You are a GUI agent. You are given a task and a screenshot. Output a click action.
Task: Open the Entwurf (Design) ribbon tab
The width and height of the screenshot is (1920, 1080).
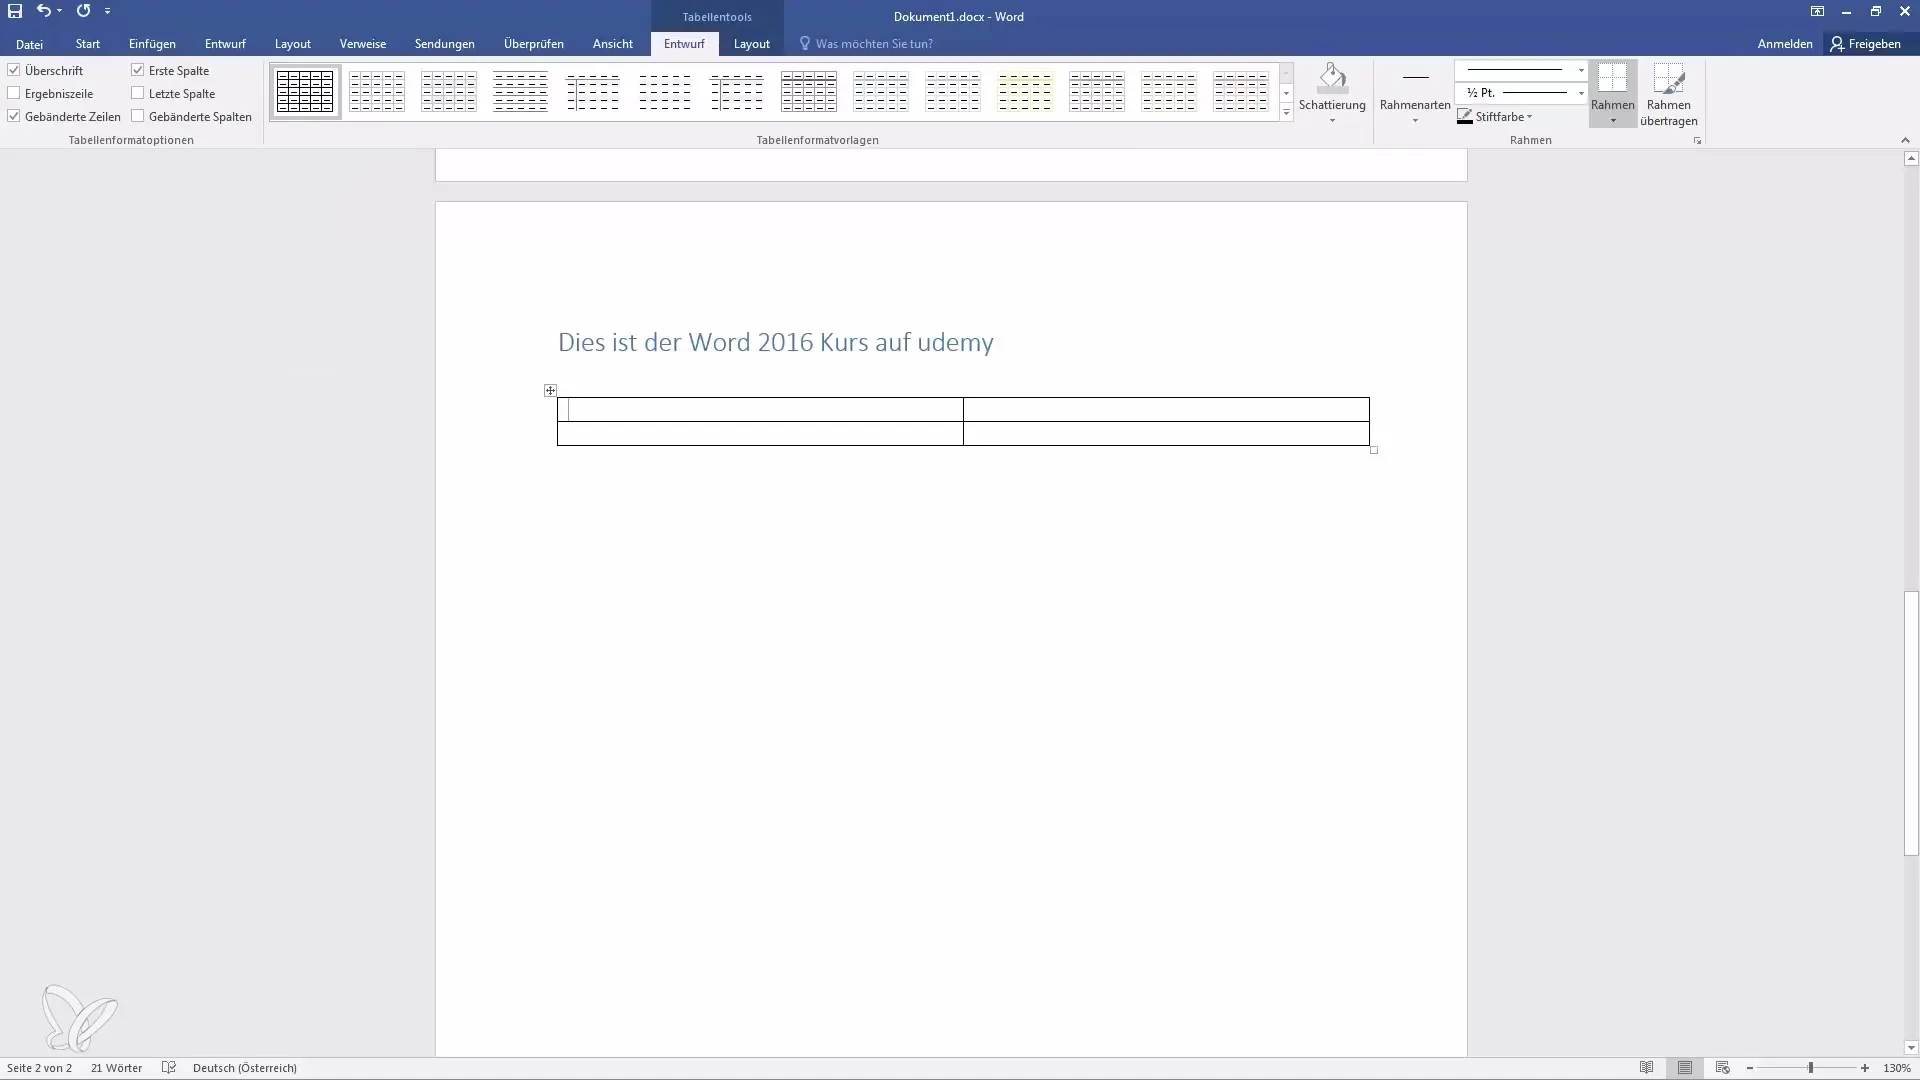(224, 44)
